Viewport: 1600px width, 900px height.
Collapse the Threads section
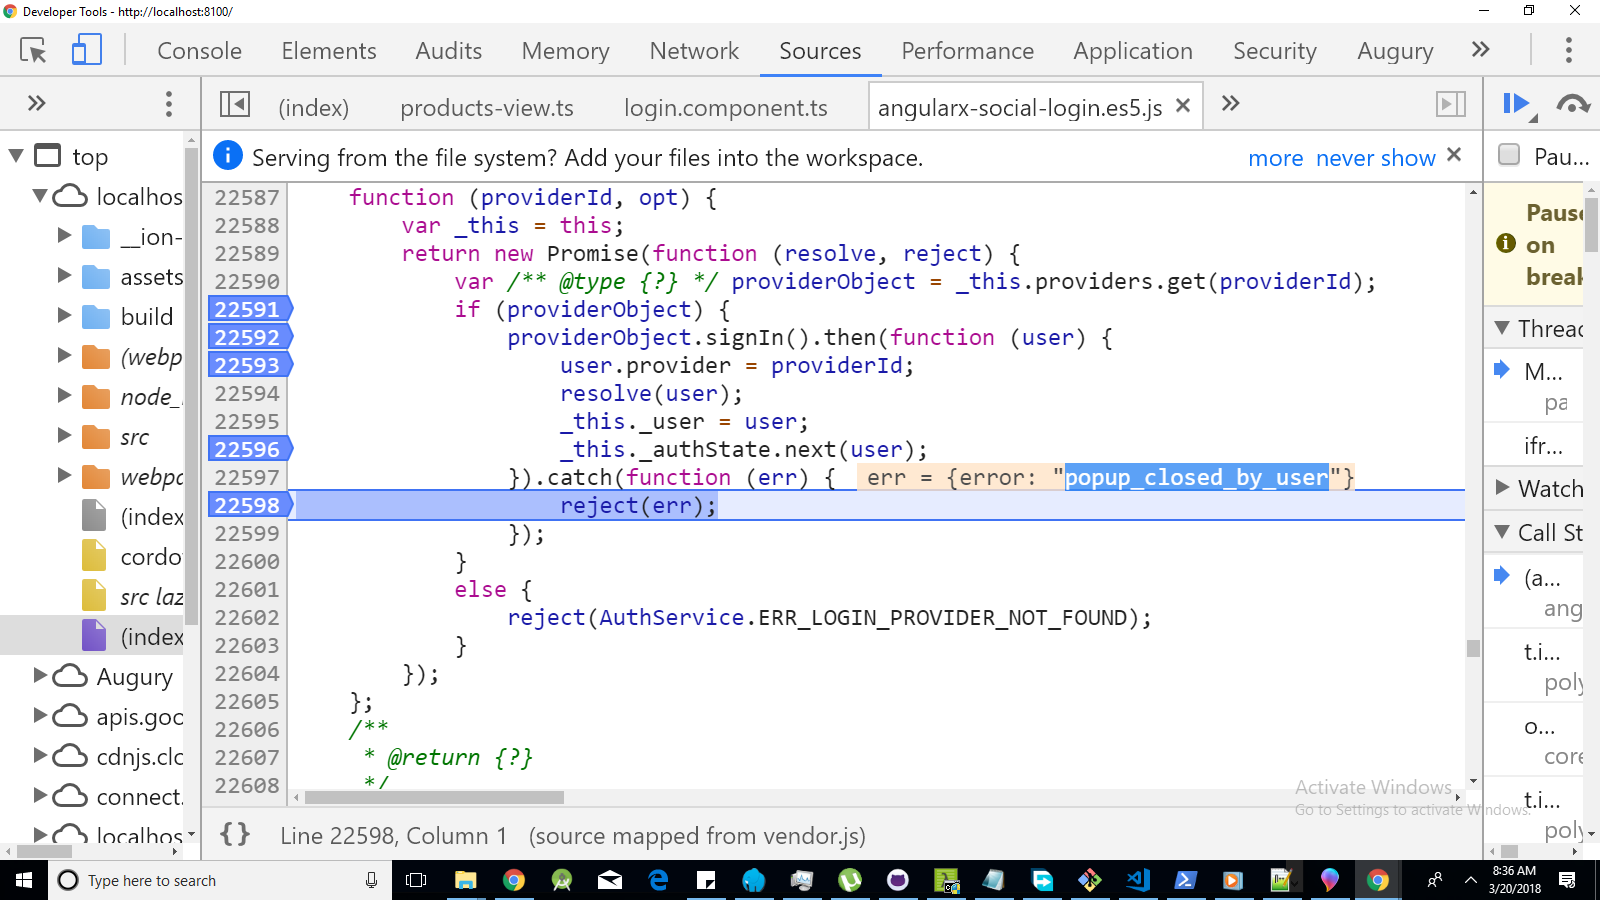1501,328
